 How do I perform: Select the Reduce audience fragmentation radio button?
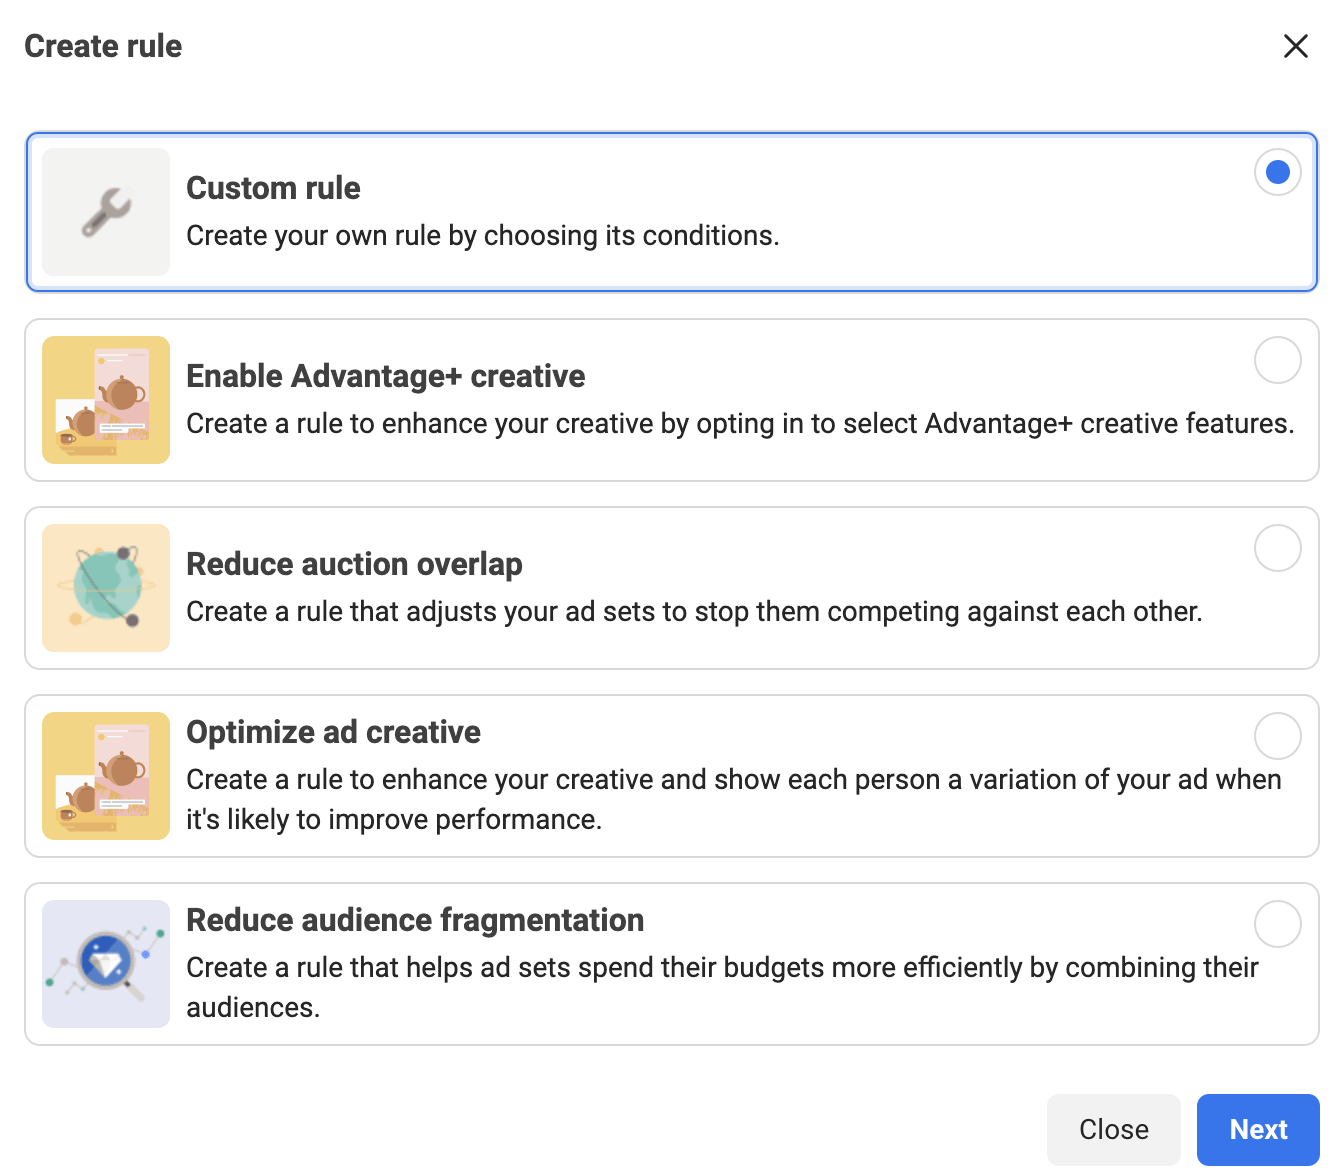(x=1277, y=924)
